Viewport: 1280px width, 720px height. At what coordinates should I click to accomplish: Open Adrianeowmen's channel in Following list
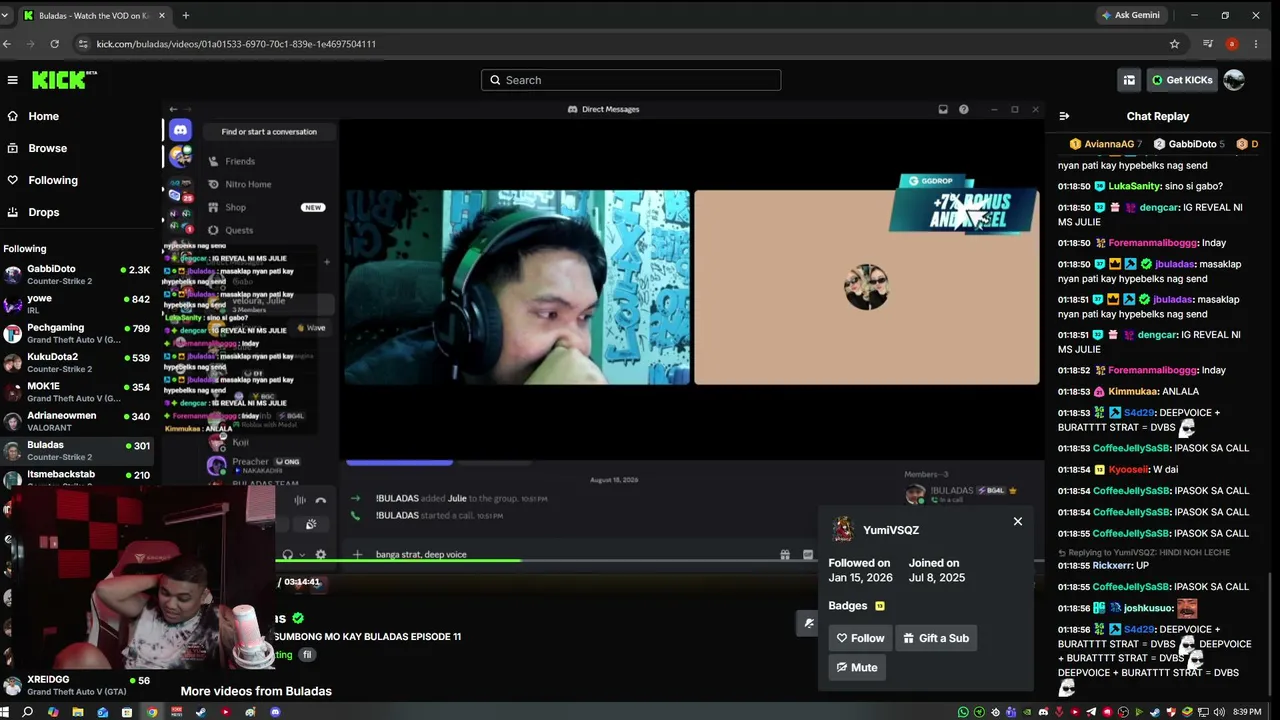point(78,421)
